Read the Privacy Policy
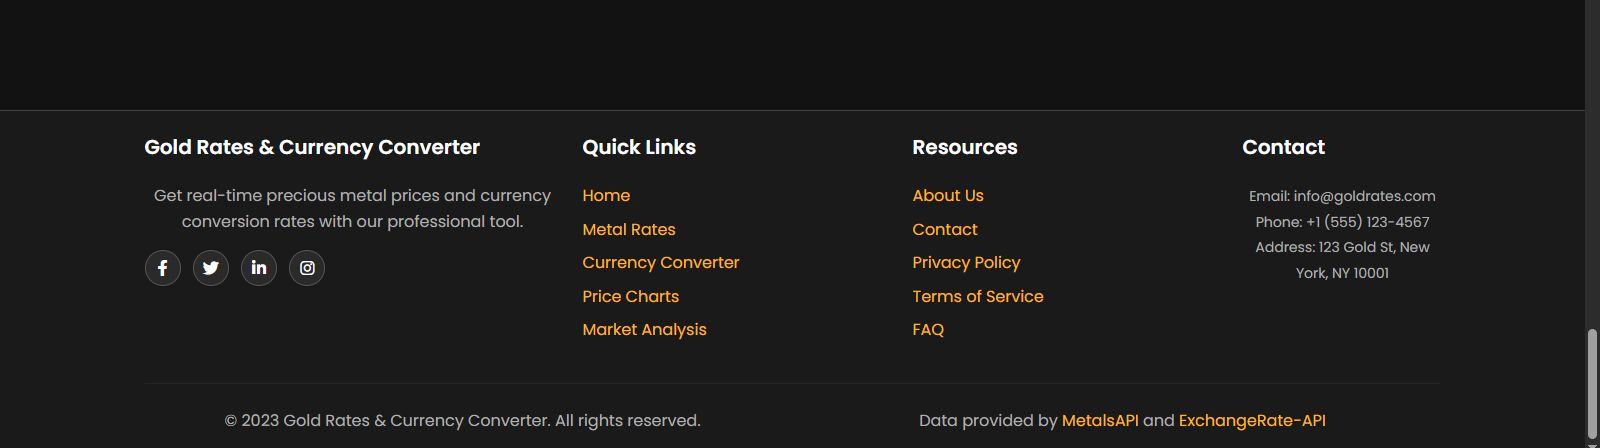Screen dimensions: 1600x448 click(x=966, y=263)
